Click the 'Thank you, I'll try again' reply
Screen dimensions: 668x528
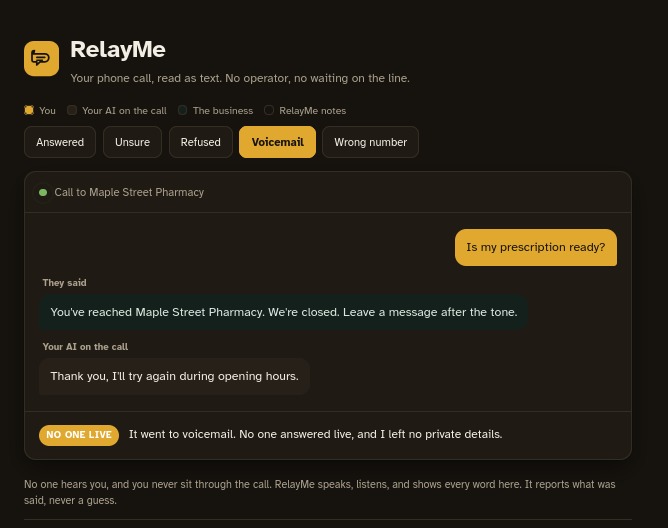tap(174, 376)
